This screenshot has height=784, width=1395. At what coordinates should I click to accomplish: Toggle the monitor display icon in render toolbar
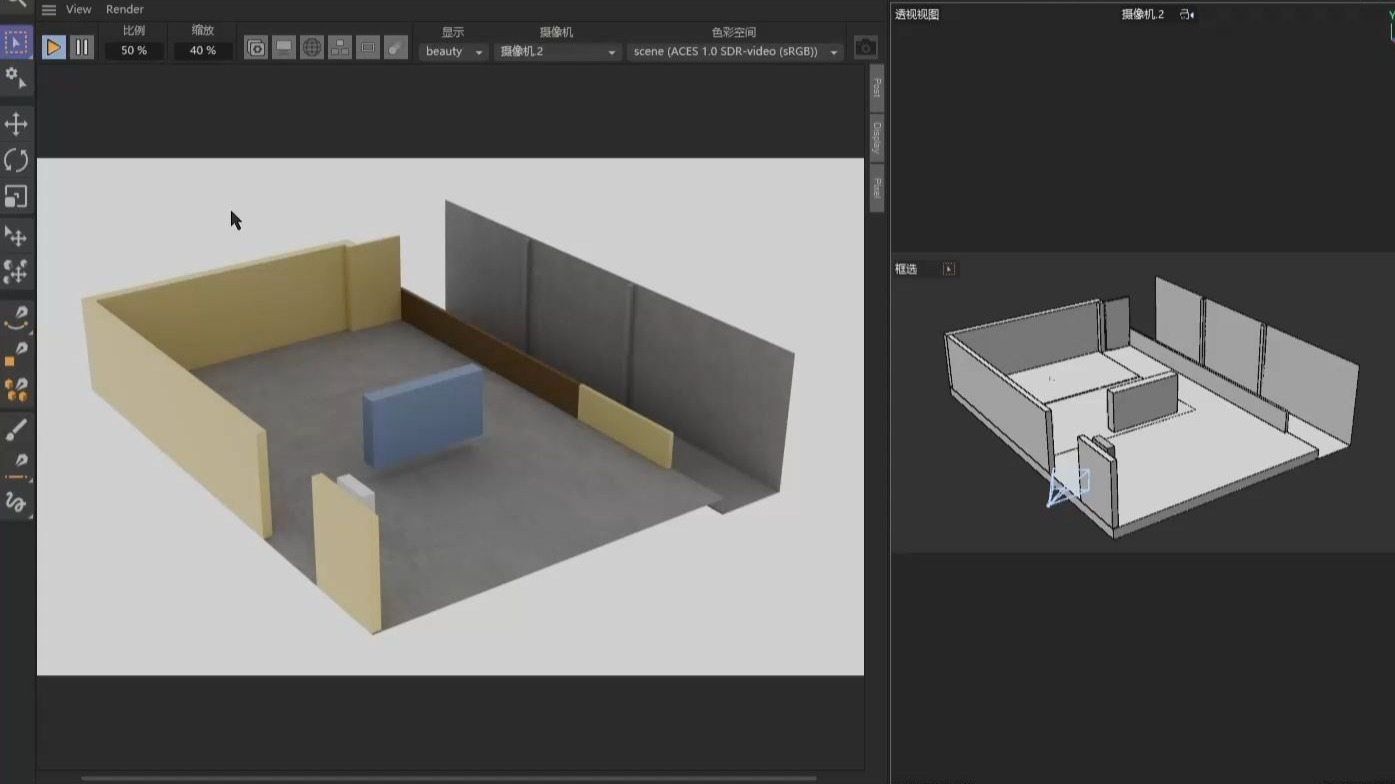tap(284, 47)
